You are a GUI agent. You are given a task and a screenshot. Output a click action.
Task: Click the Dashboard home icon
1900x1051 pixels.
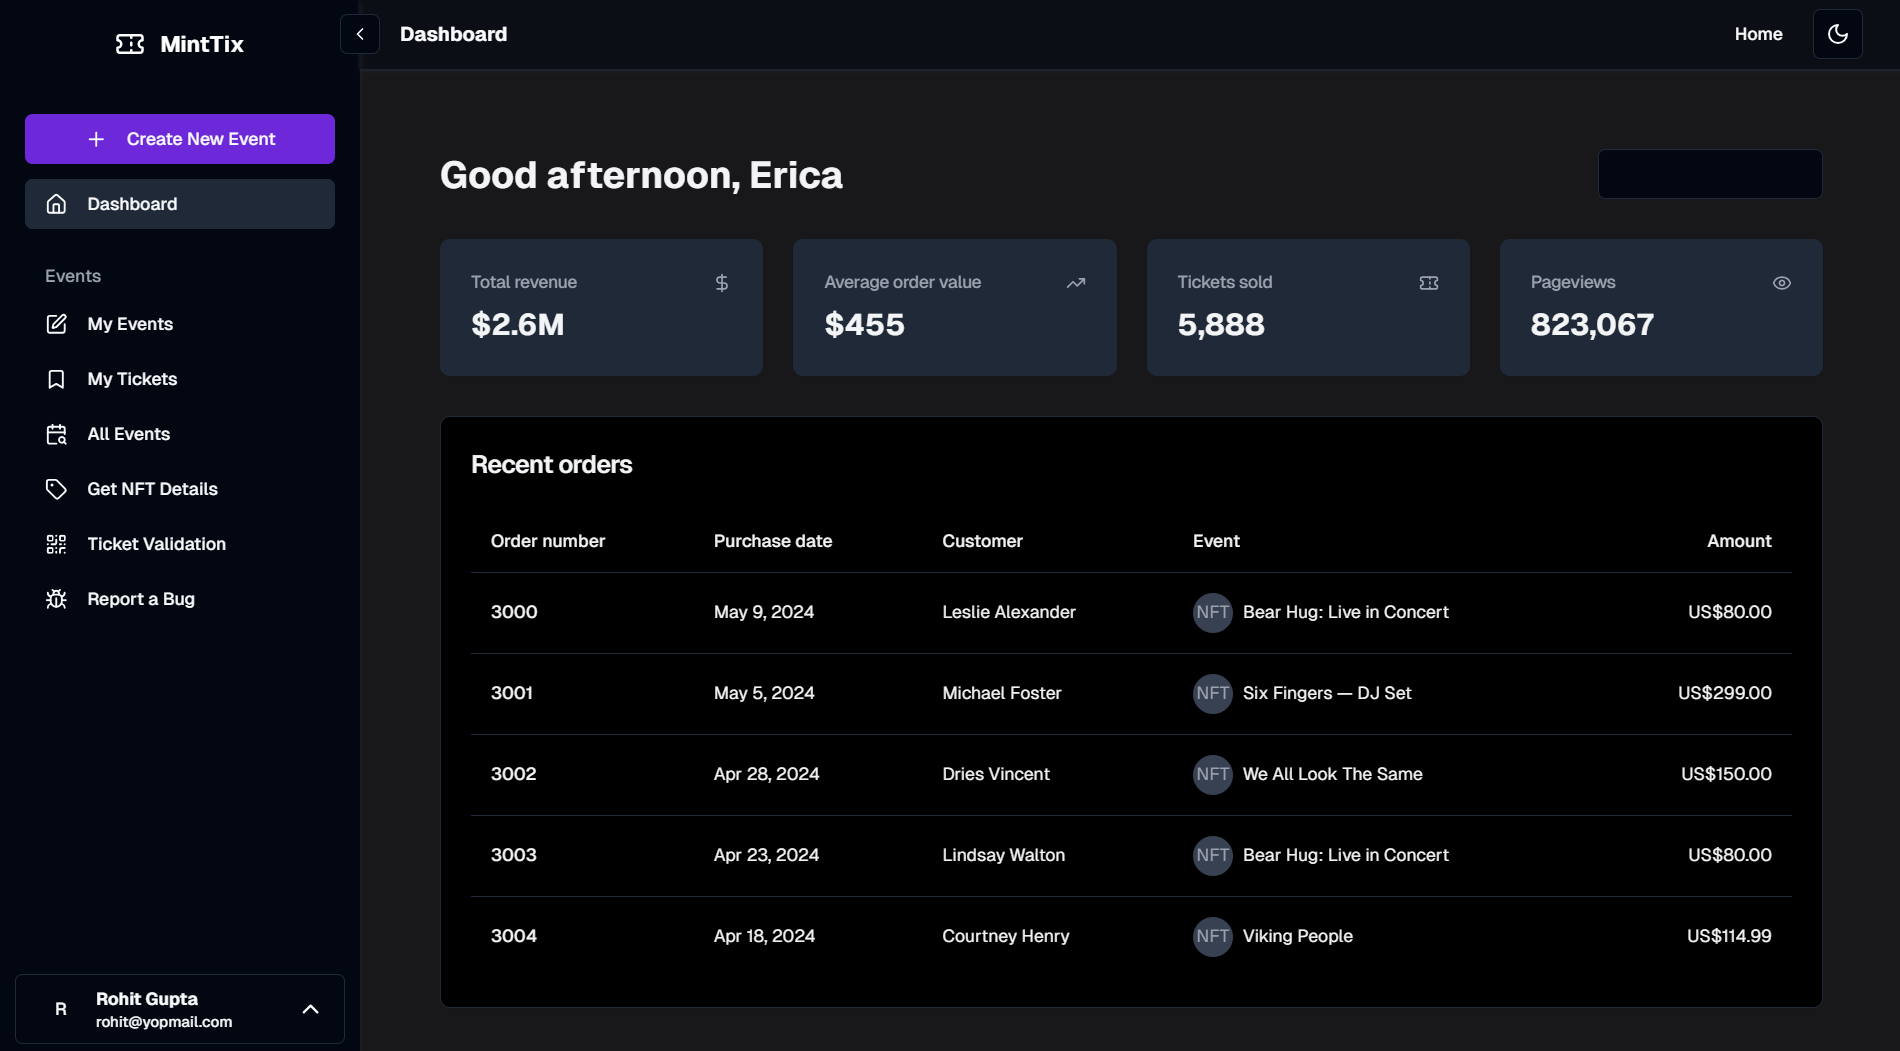pos(57,204)
